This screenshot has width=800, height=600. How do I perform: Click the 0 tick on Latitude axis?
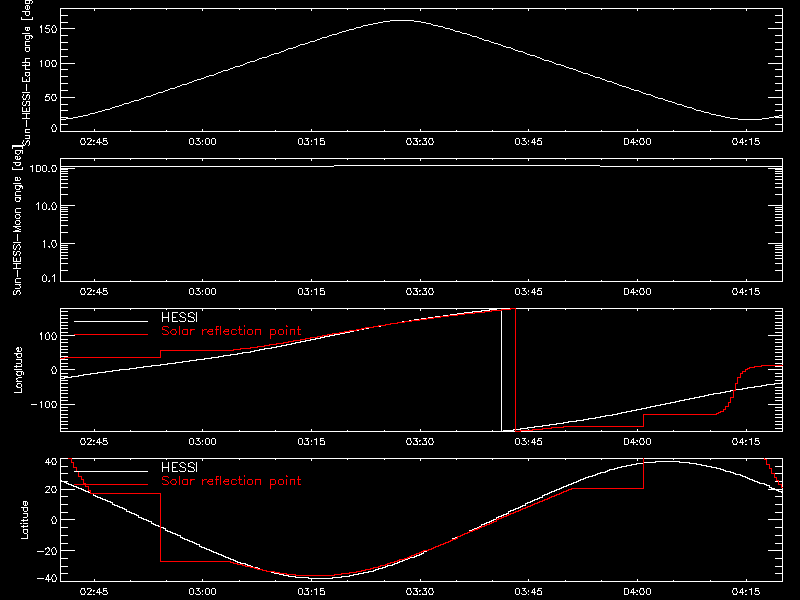coord(54,520)
